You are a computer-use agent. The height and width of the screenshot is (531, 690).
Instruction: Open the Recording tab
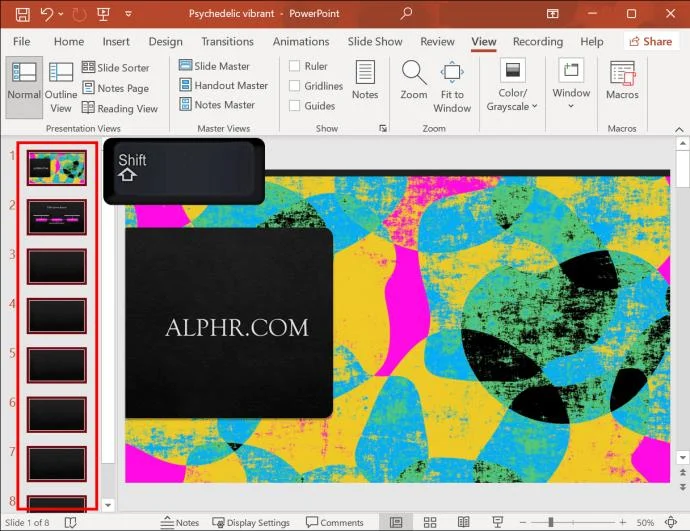click(x=538, y=41)
